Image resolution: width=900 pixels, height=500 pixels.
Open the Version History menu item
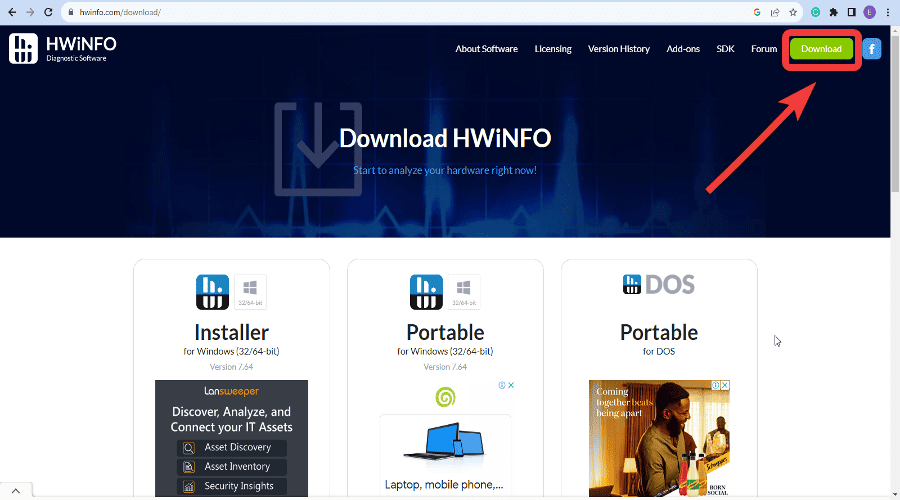(619, 49)
